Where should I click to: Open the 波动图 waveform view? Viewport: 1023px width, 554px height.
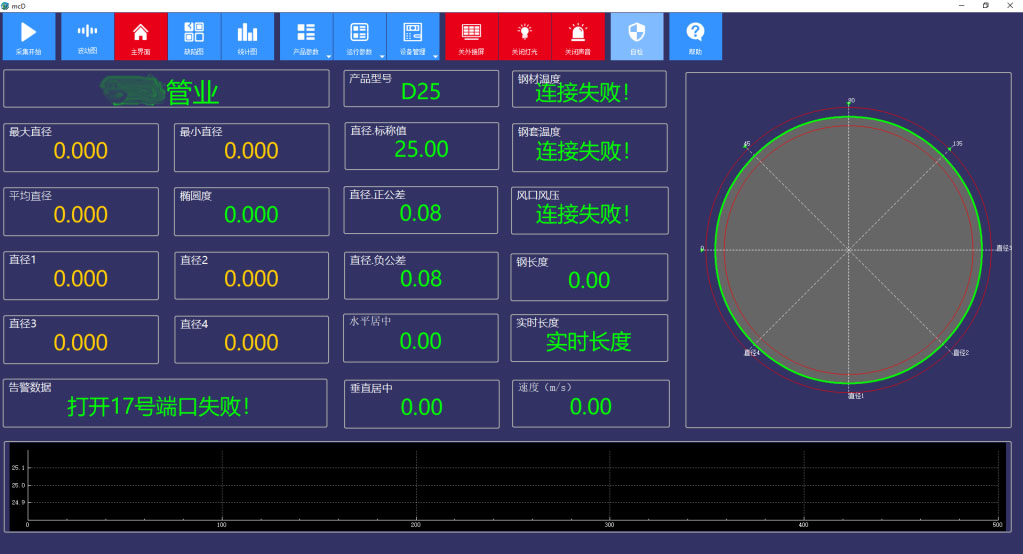88,36
